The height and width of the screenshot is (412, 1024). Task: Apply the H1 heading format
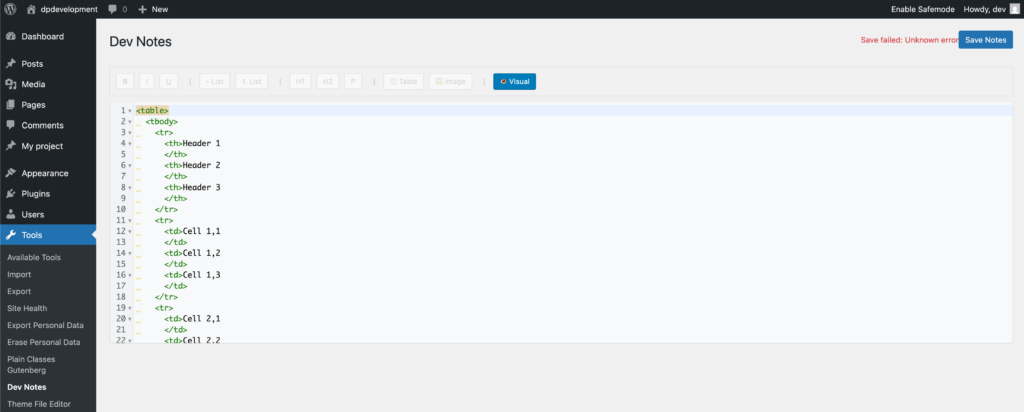[300, 82]
